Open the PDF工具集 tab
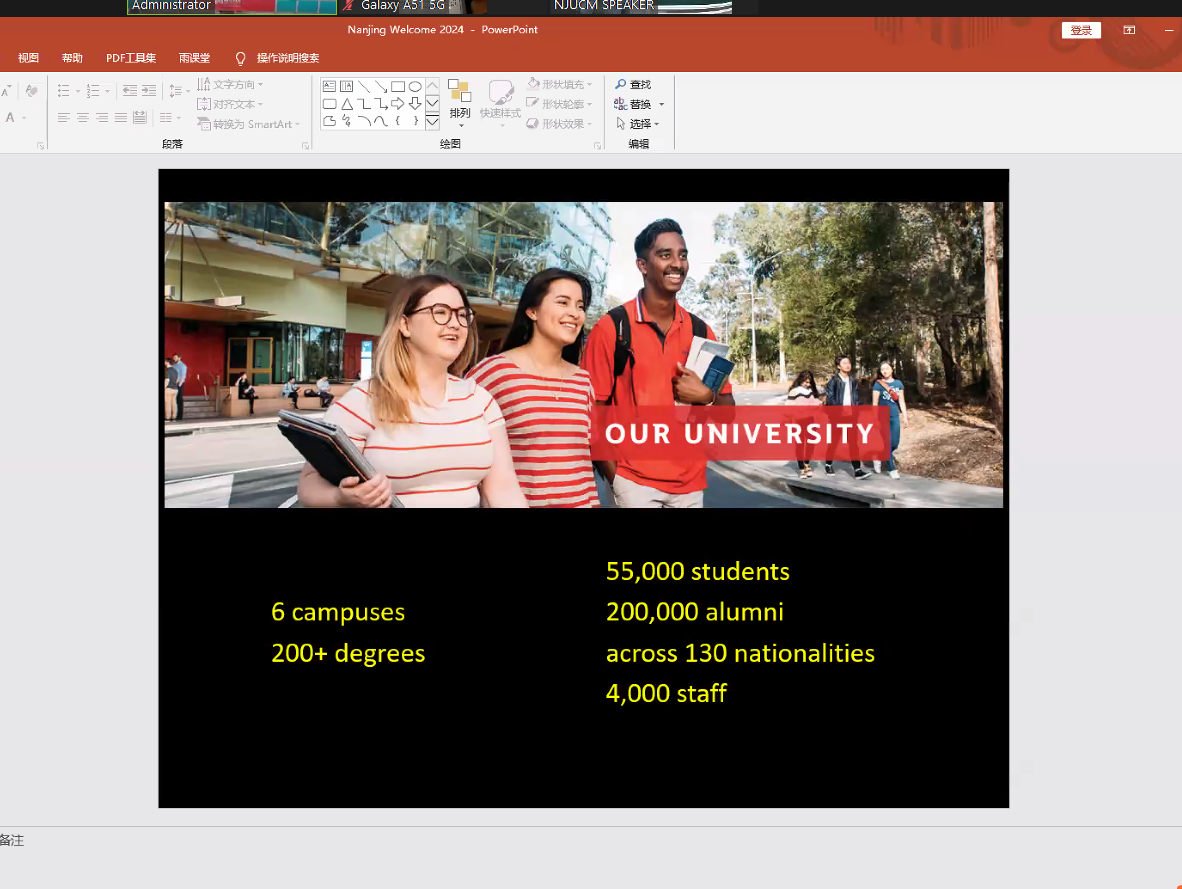The image size is (1182, 889). (131, 58)
